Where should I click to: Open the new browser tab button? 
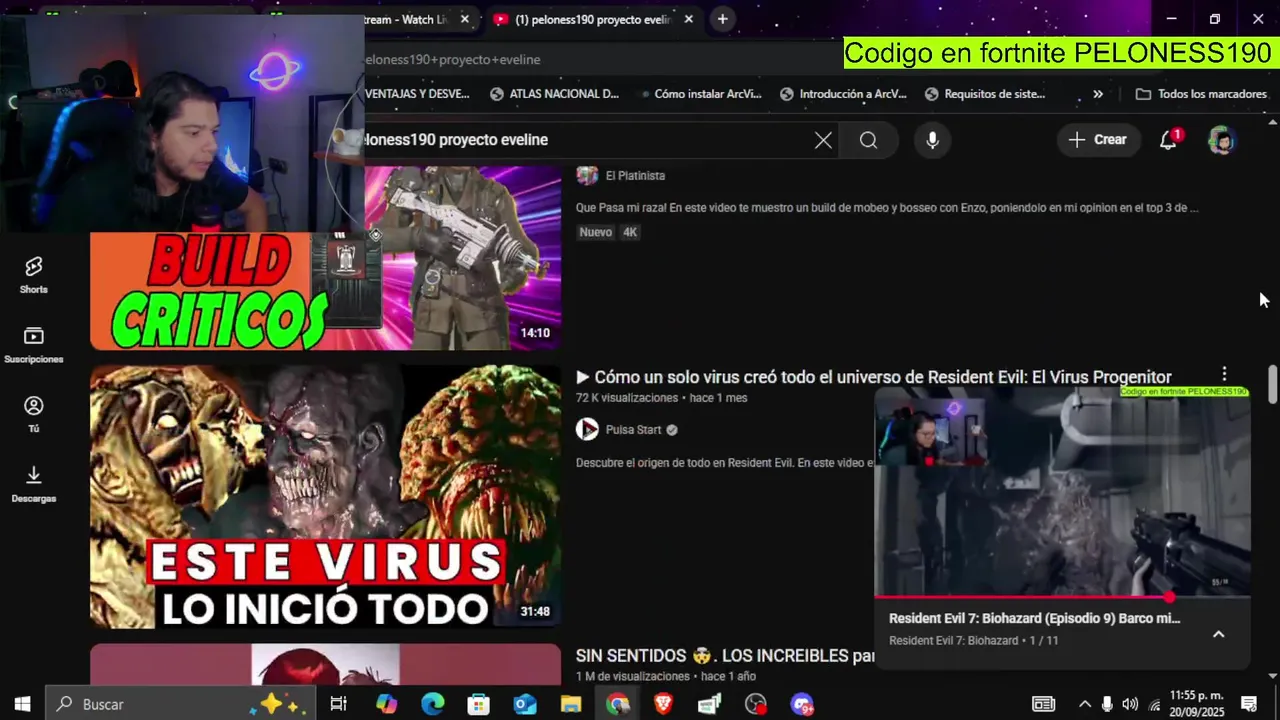(x=722, y=19)
